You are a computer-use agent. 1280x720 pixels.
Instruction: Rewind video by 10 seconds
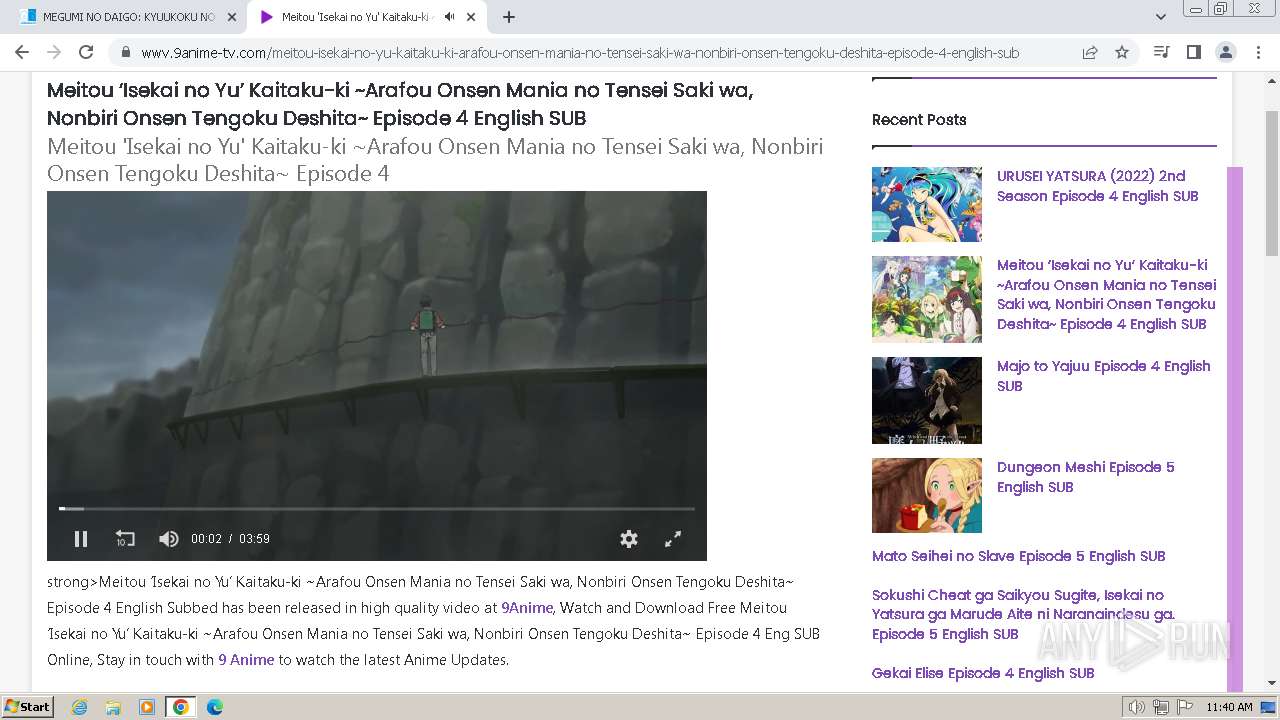tap(125, 539)
